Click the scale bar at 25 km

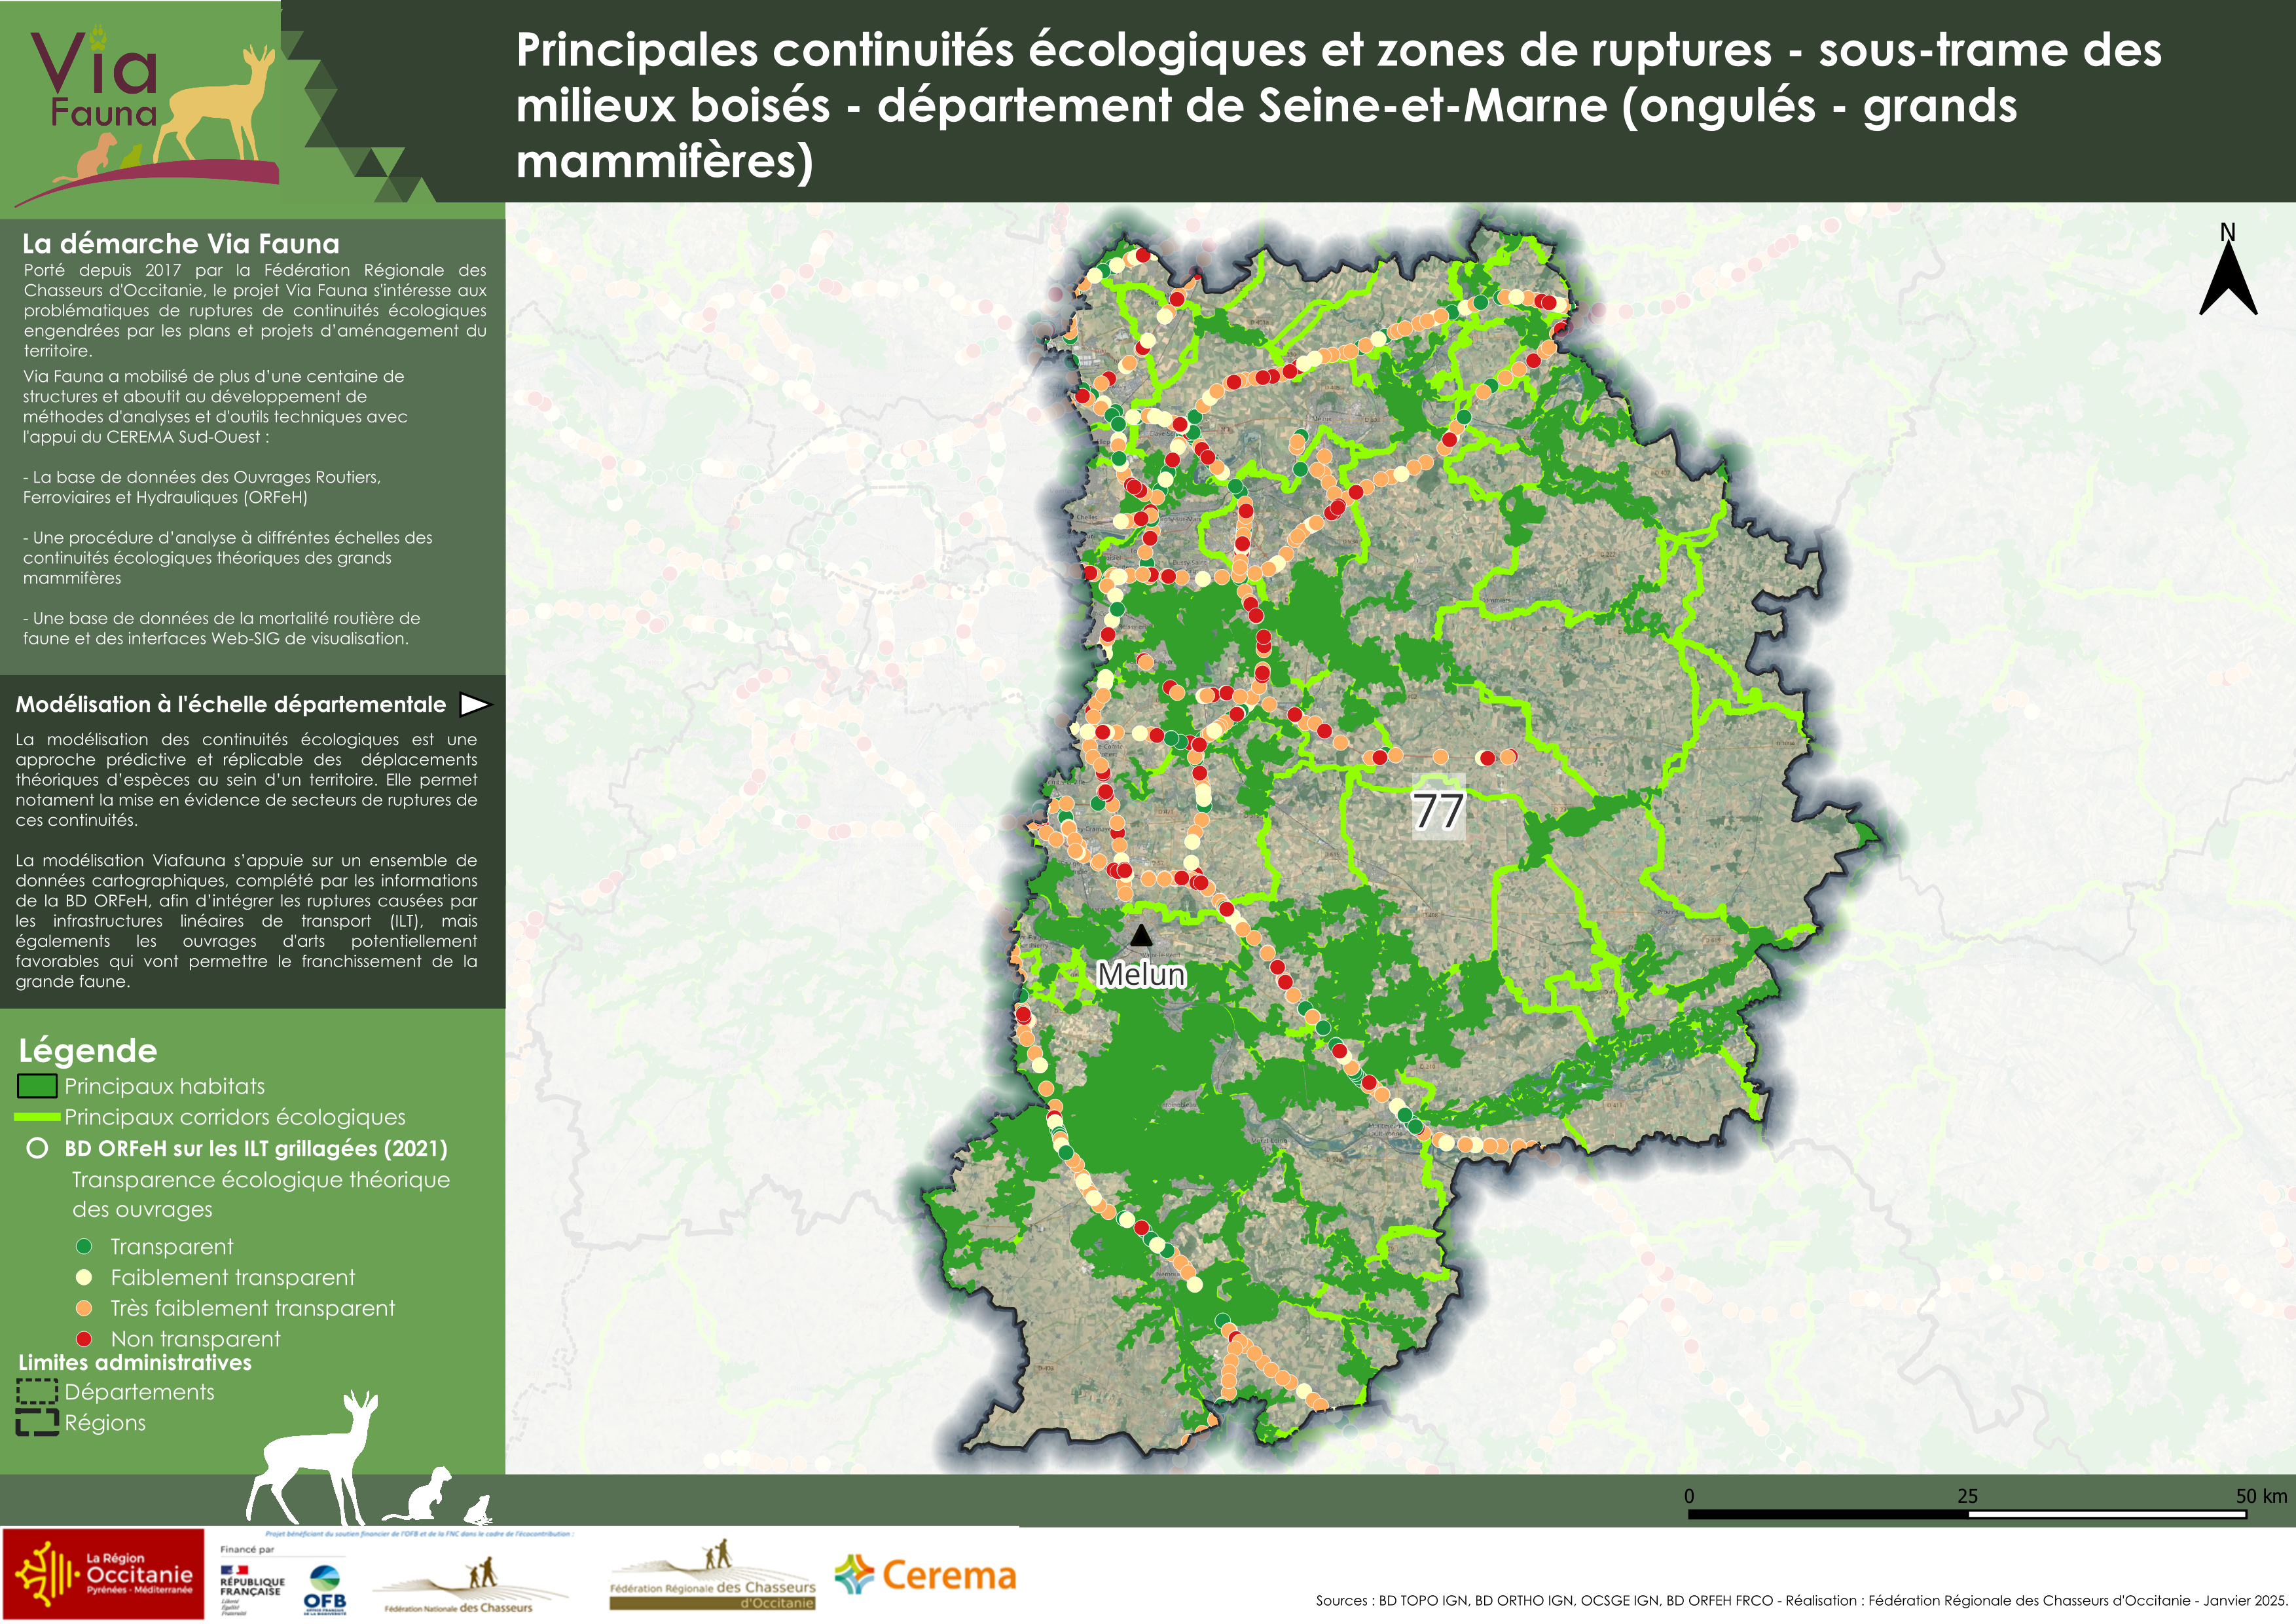coord(1967,1514)
